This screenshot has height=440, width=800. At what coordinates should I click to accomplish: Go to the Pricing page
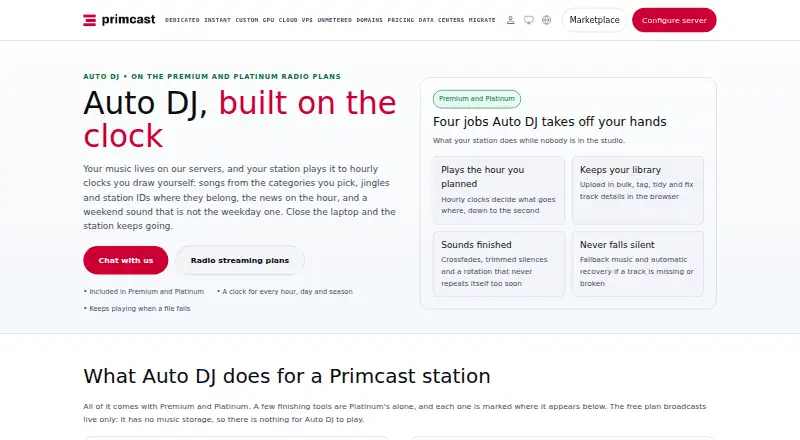[x=401, y=20]
